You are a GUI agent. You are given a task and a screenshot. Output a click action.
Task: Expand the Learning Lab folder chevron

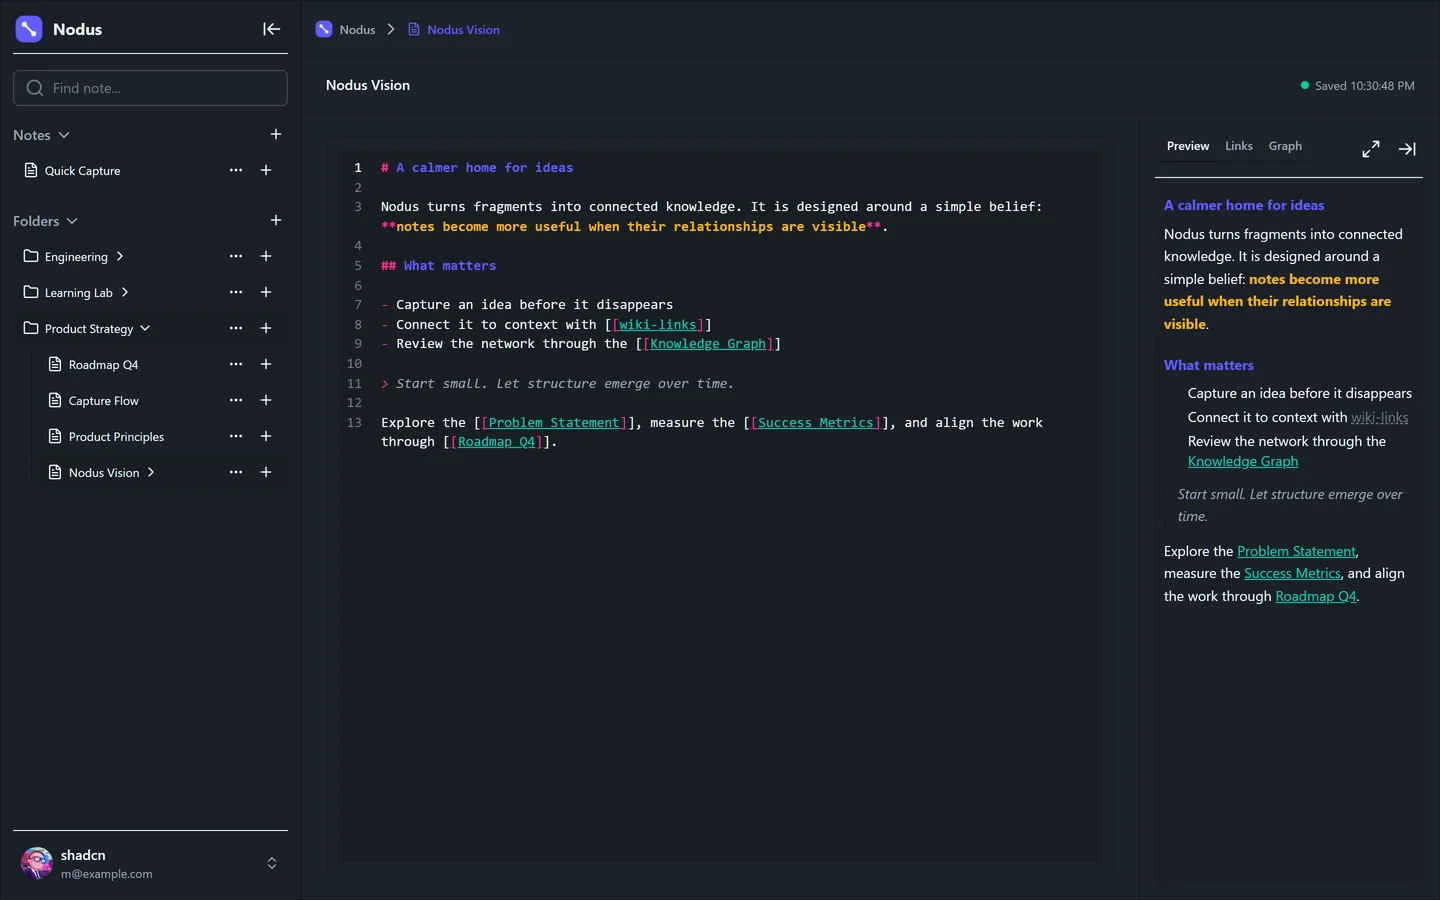[x=125, y=292]
